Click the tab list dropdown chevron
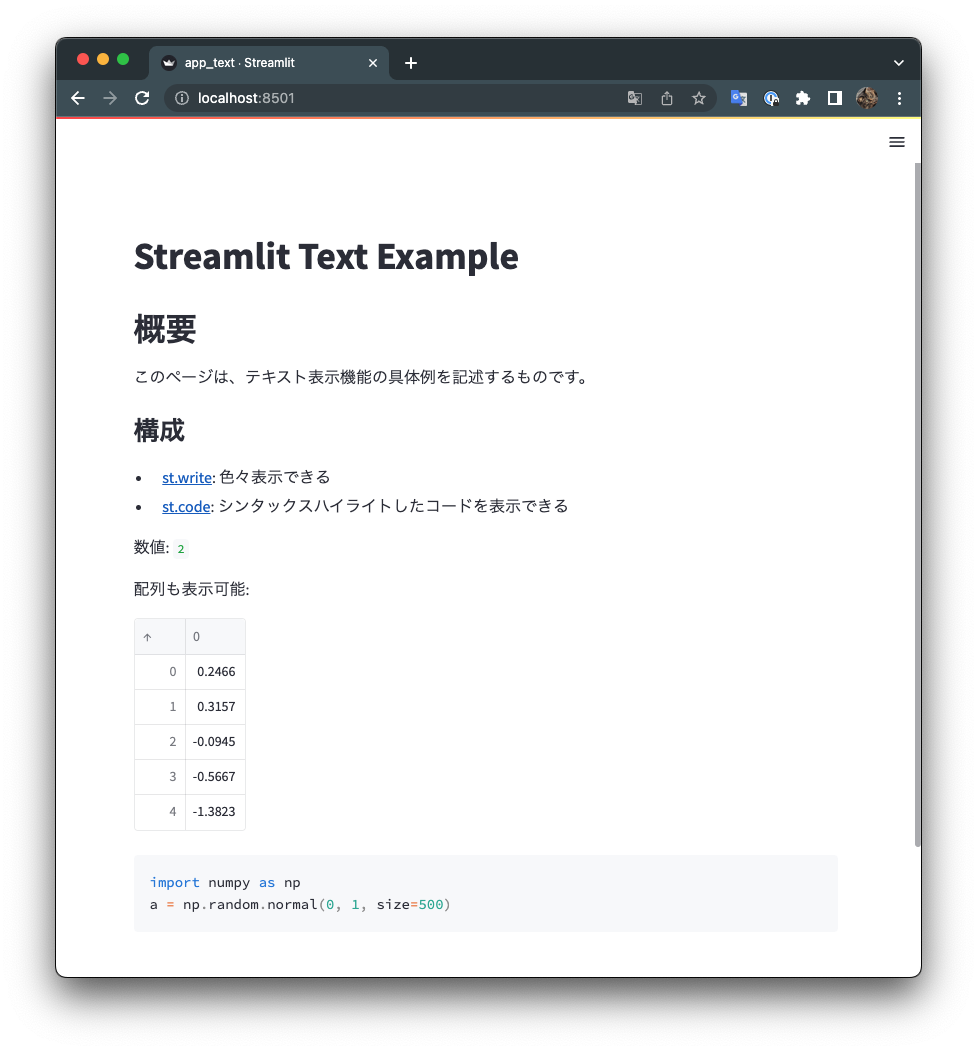977x1051 pixels. pos(897,61)
